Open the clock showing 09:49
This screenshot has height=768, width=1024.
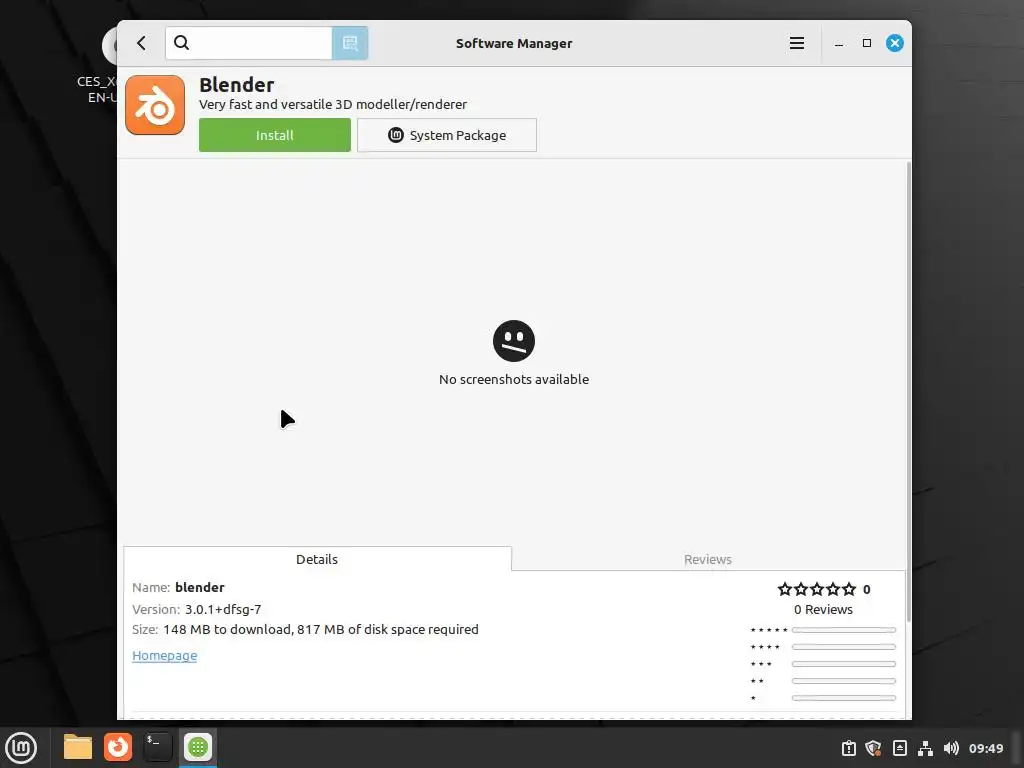[986, 748]
